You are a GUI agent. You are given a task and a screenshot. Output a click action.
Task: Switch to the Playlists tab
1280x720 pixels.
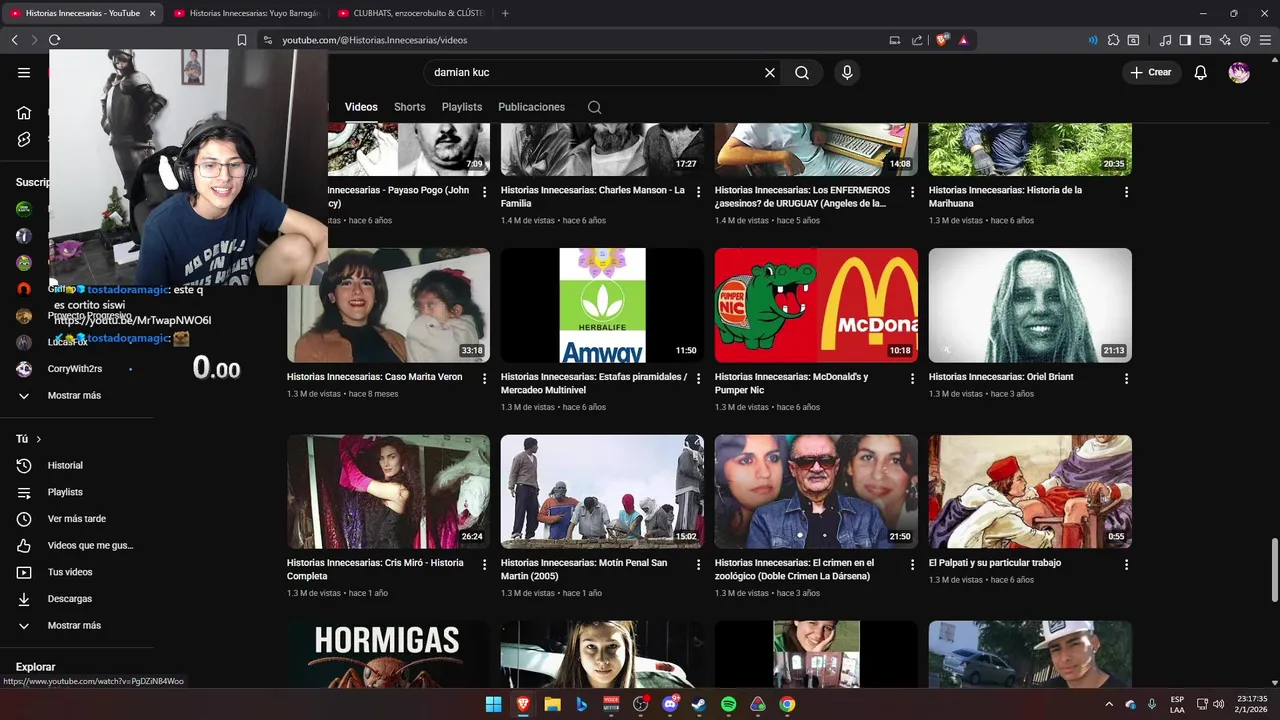click(x=462, y=107)
